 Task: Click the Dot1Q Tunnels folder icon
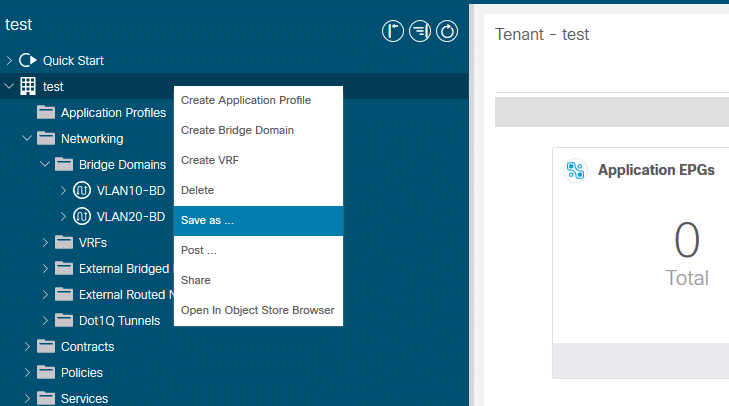coord(64,321)
